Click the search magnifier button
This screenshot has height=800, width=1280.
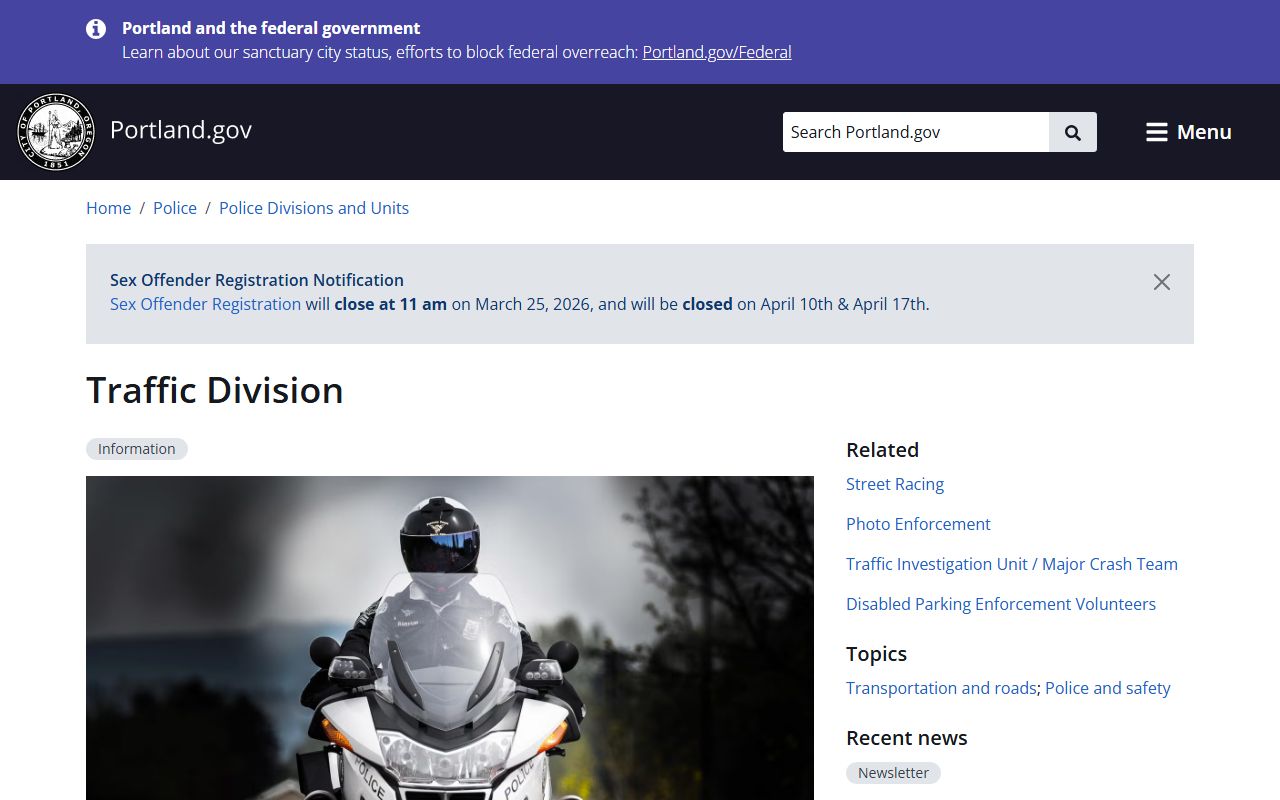click(1073, 132)
